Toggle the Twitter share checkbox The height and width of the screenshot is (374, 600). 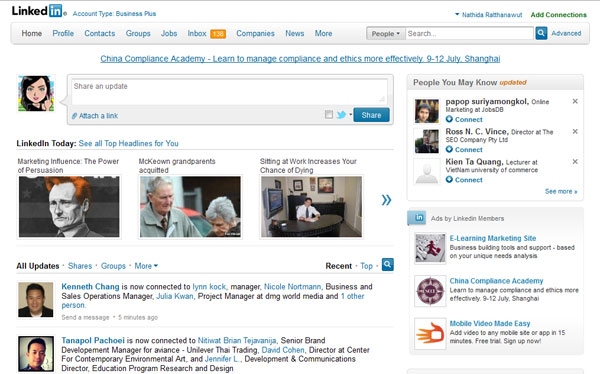pyautogui.click(x=329, y=114)
